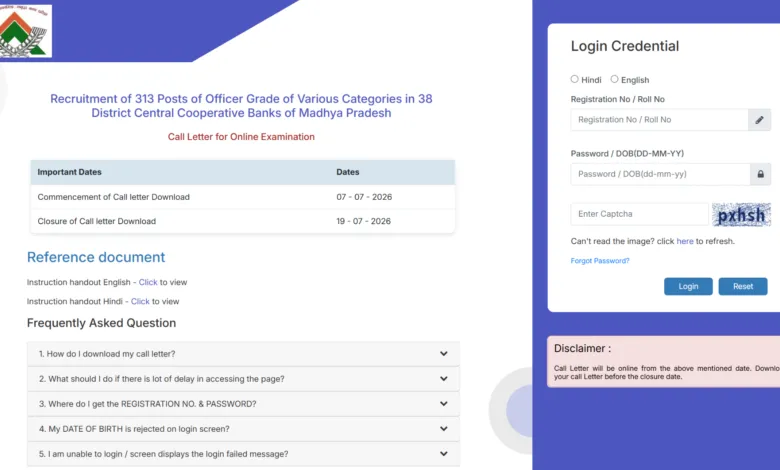Click the here link to refresh captcha
This screenshot has height=470, width=780.
[x=684, y=241]
